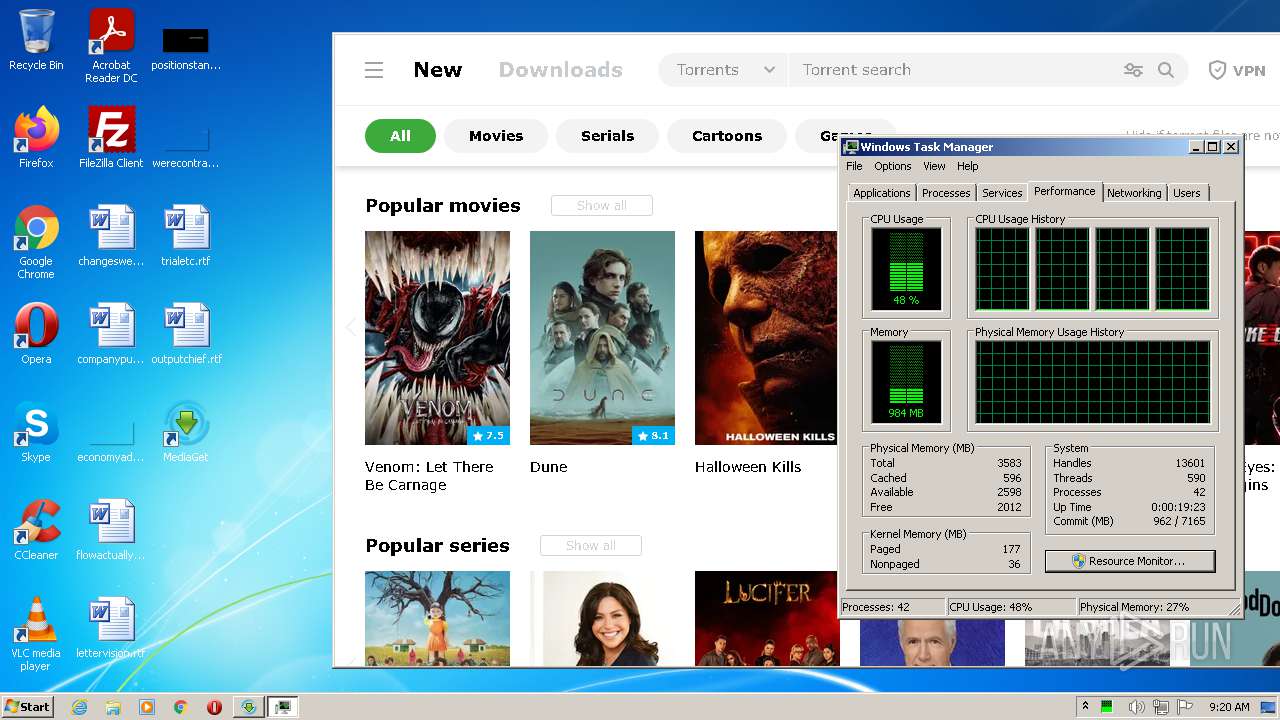Open the Torrents dropdown

[724, 70]
